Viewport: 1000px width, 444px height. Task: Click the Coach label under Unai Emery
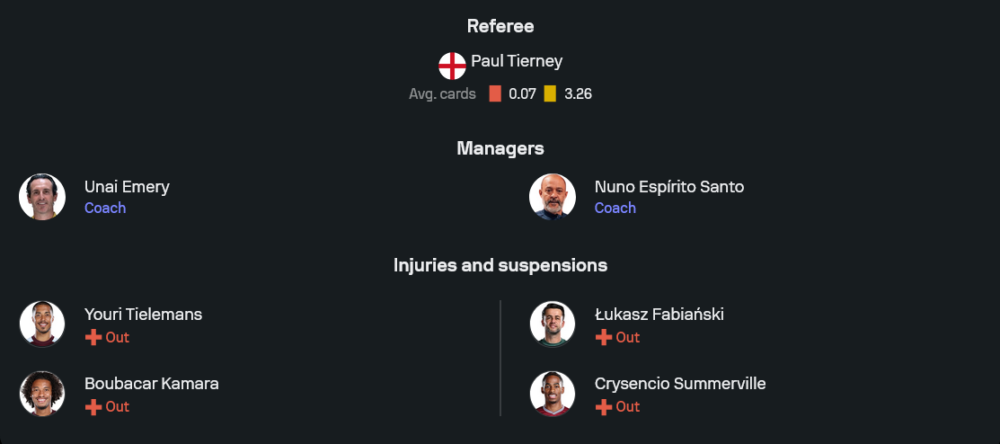[x=105, y=208]
